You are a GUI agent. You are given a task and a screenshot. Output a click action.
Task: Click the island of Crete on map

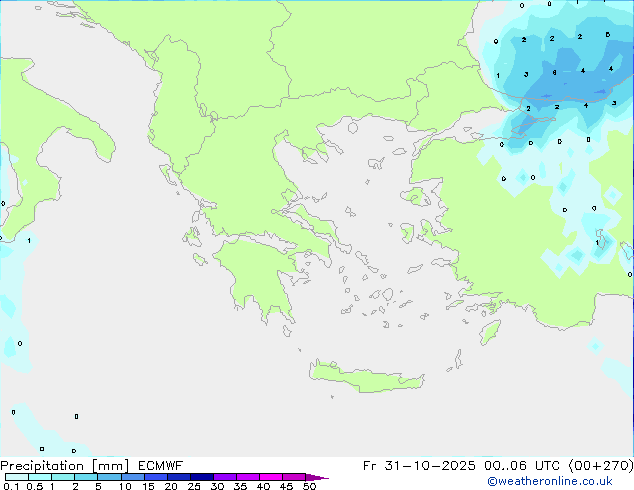point(366,377)
